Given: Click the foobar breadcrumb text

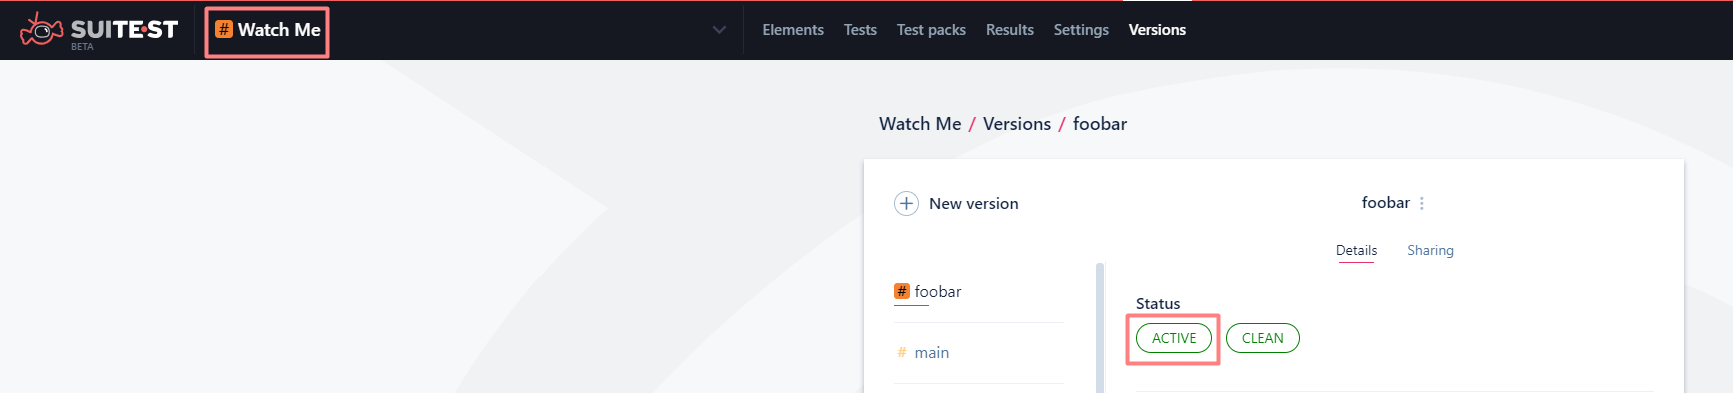Looking at the screenshot, I should click(x=1100, y=124).
